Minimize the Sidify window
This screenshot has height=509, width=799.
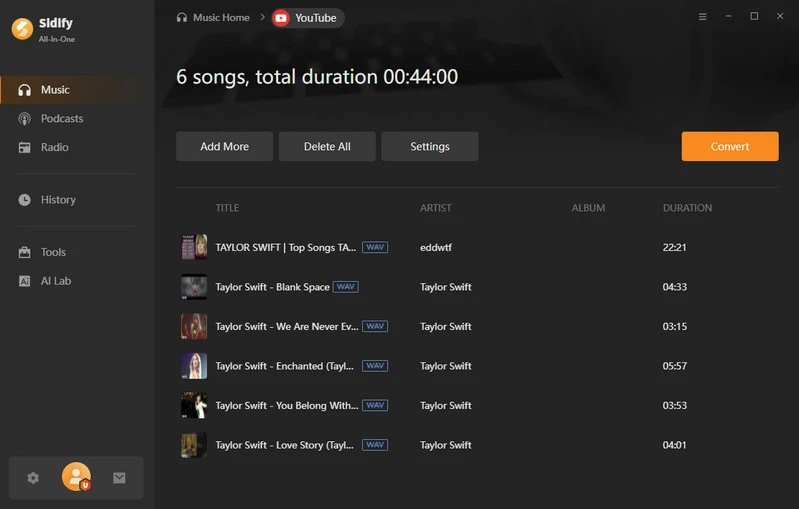click(x=728, y=16)
